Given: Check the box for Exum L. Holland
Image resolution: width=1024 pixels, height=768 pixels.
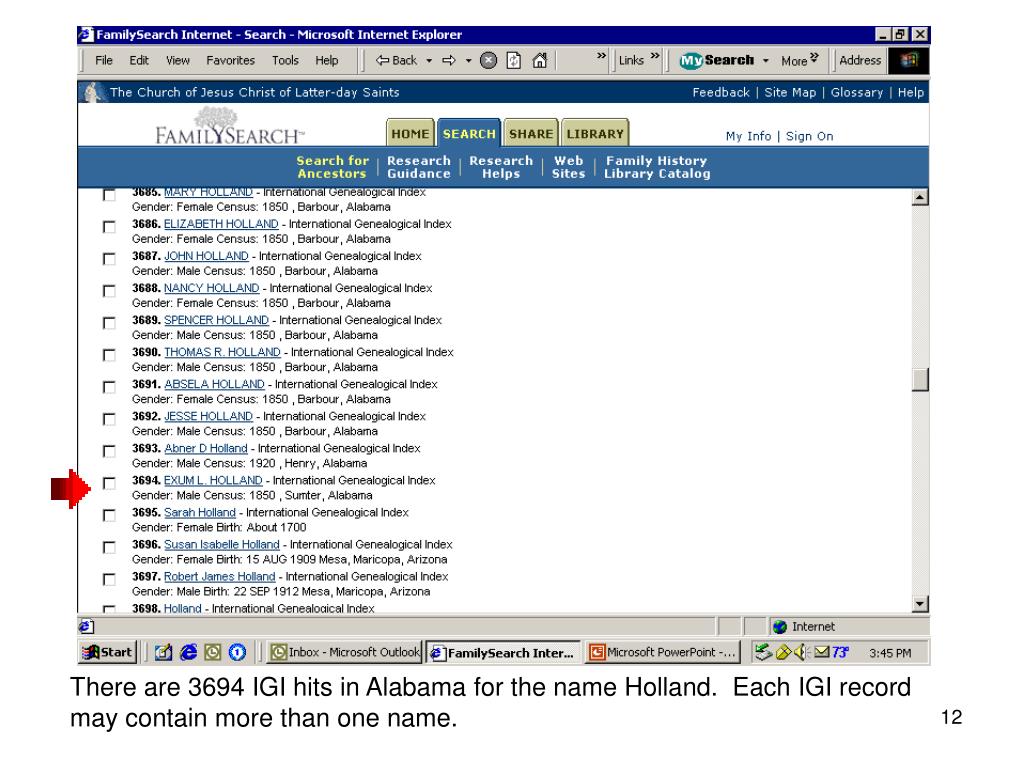Looking at the screenshot, I should coord(109,483).
